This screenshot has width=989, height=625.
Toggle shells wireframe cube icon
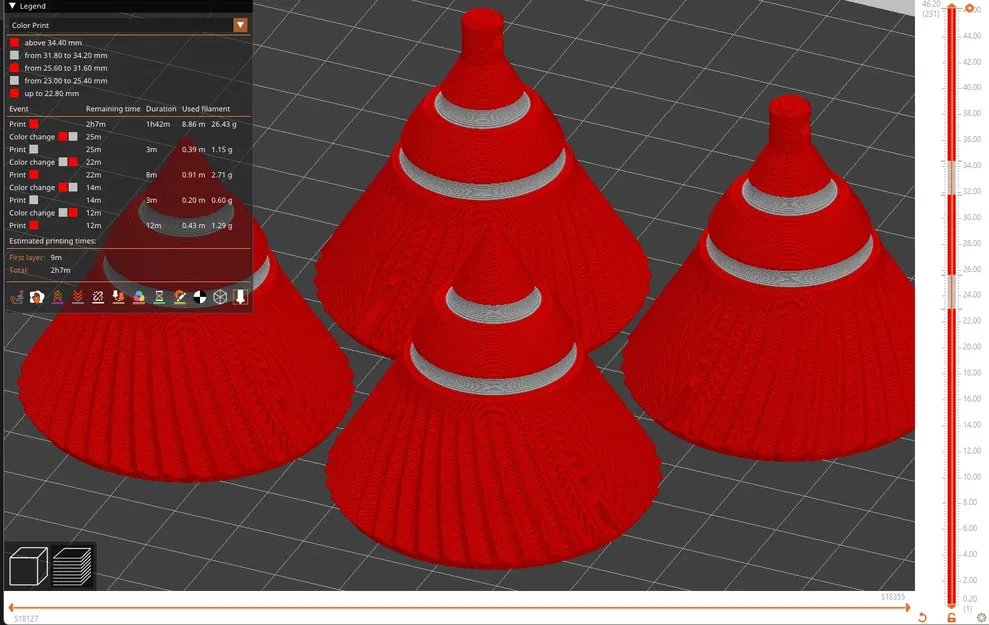[x=219, y=296]
